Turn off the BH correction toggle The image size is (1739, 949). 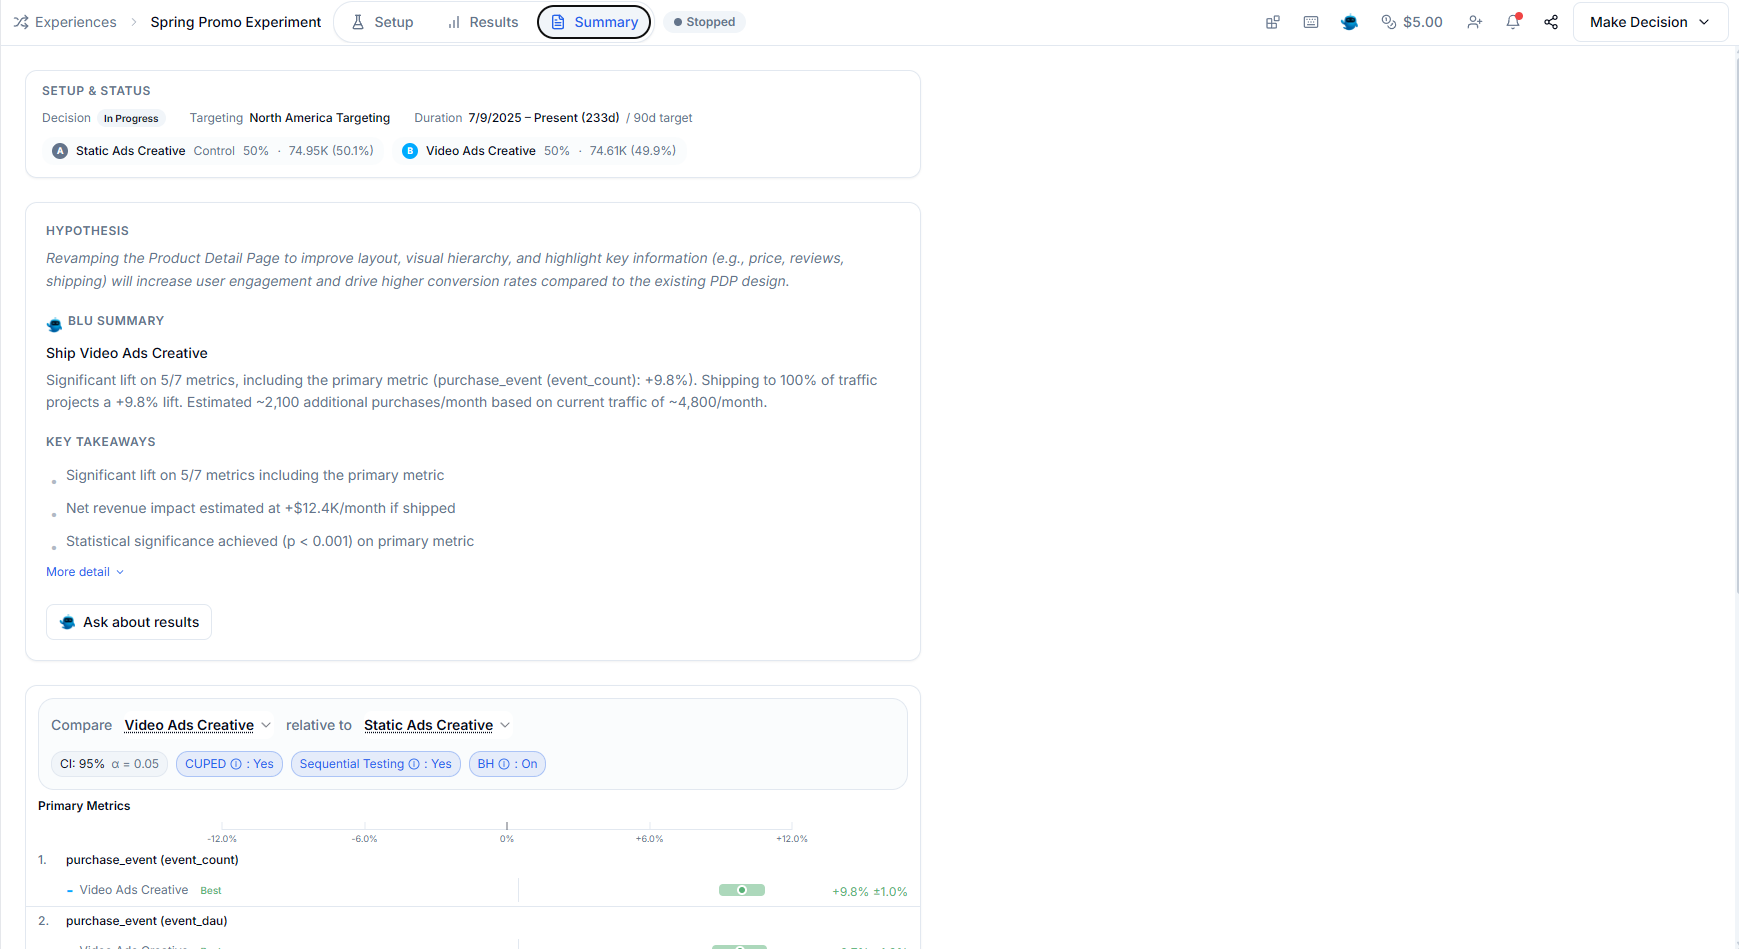(507, 764)
